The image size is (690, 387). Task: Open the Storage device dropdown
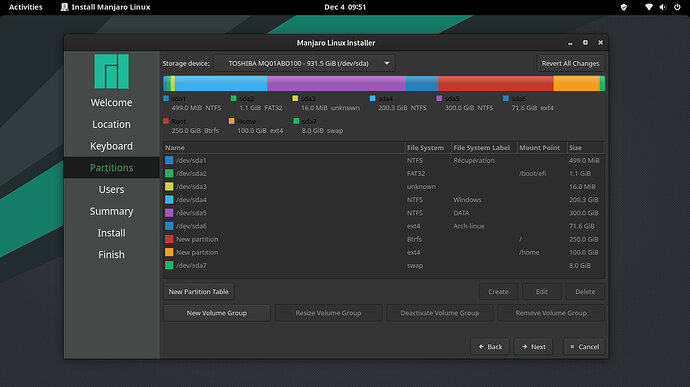[305, 63]
